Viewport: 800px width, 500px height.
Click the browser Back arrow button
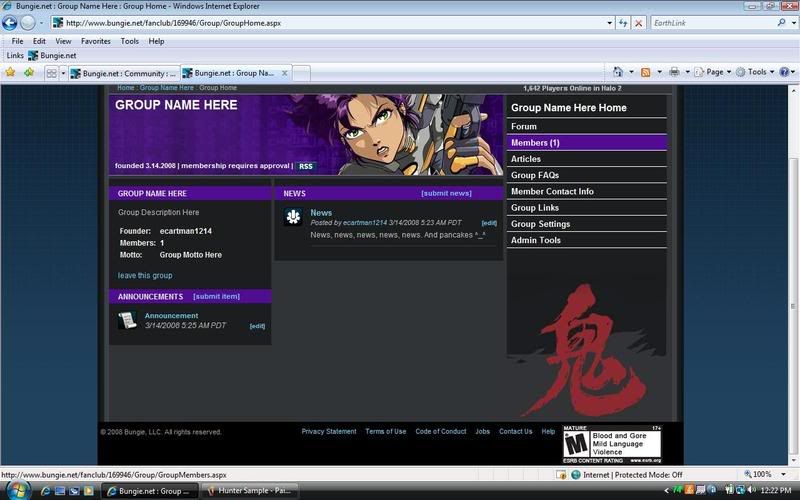[x=11, y=22]
